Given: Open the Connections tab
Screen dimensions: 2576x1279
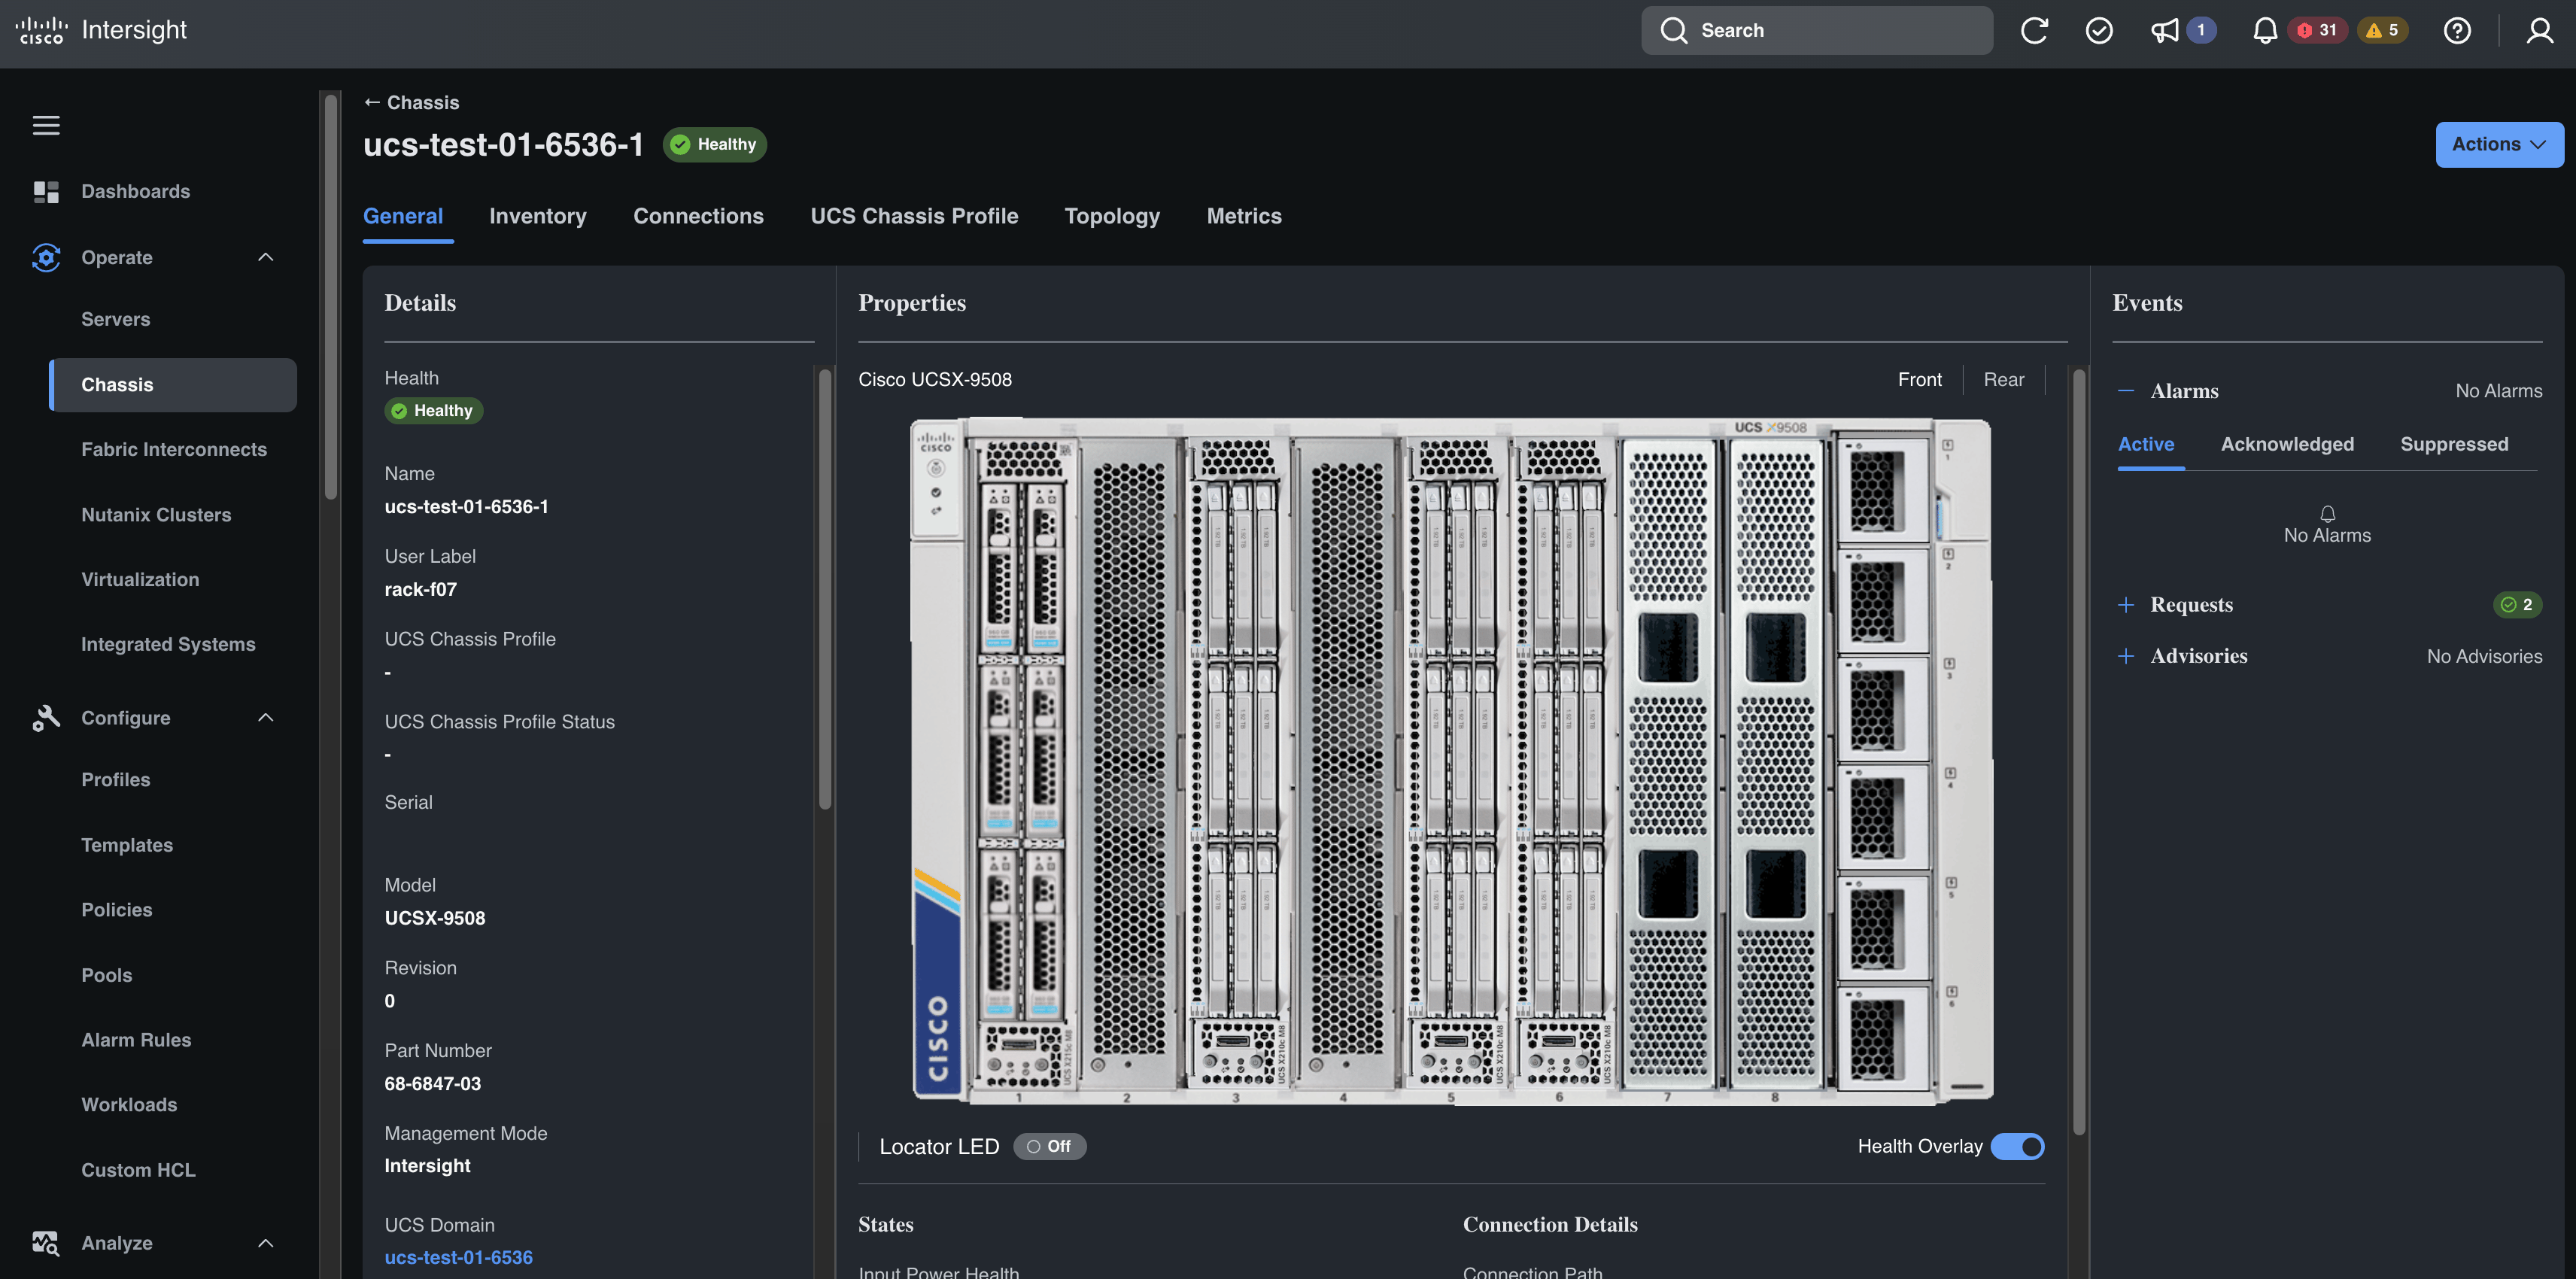Looking at the screenshot, I should coord(698,216).
